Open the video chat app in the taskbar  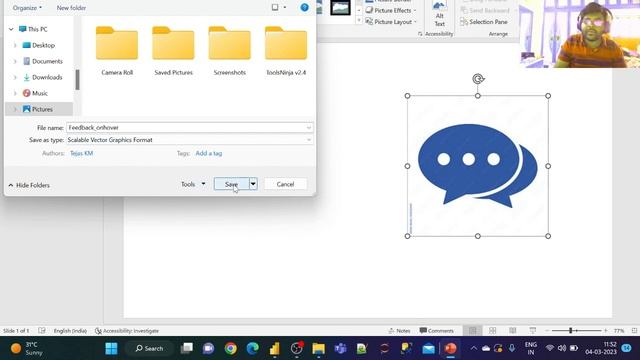tap(209, 348)
